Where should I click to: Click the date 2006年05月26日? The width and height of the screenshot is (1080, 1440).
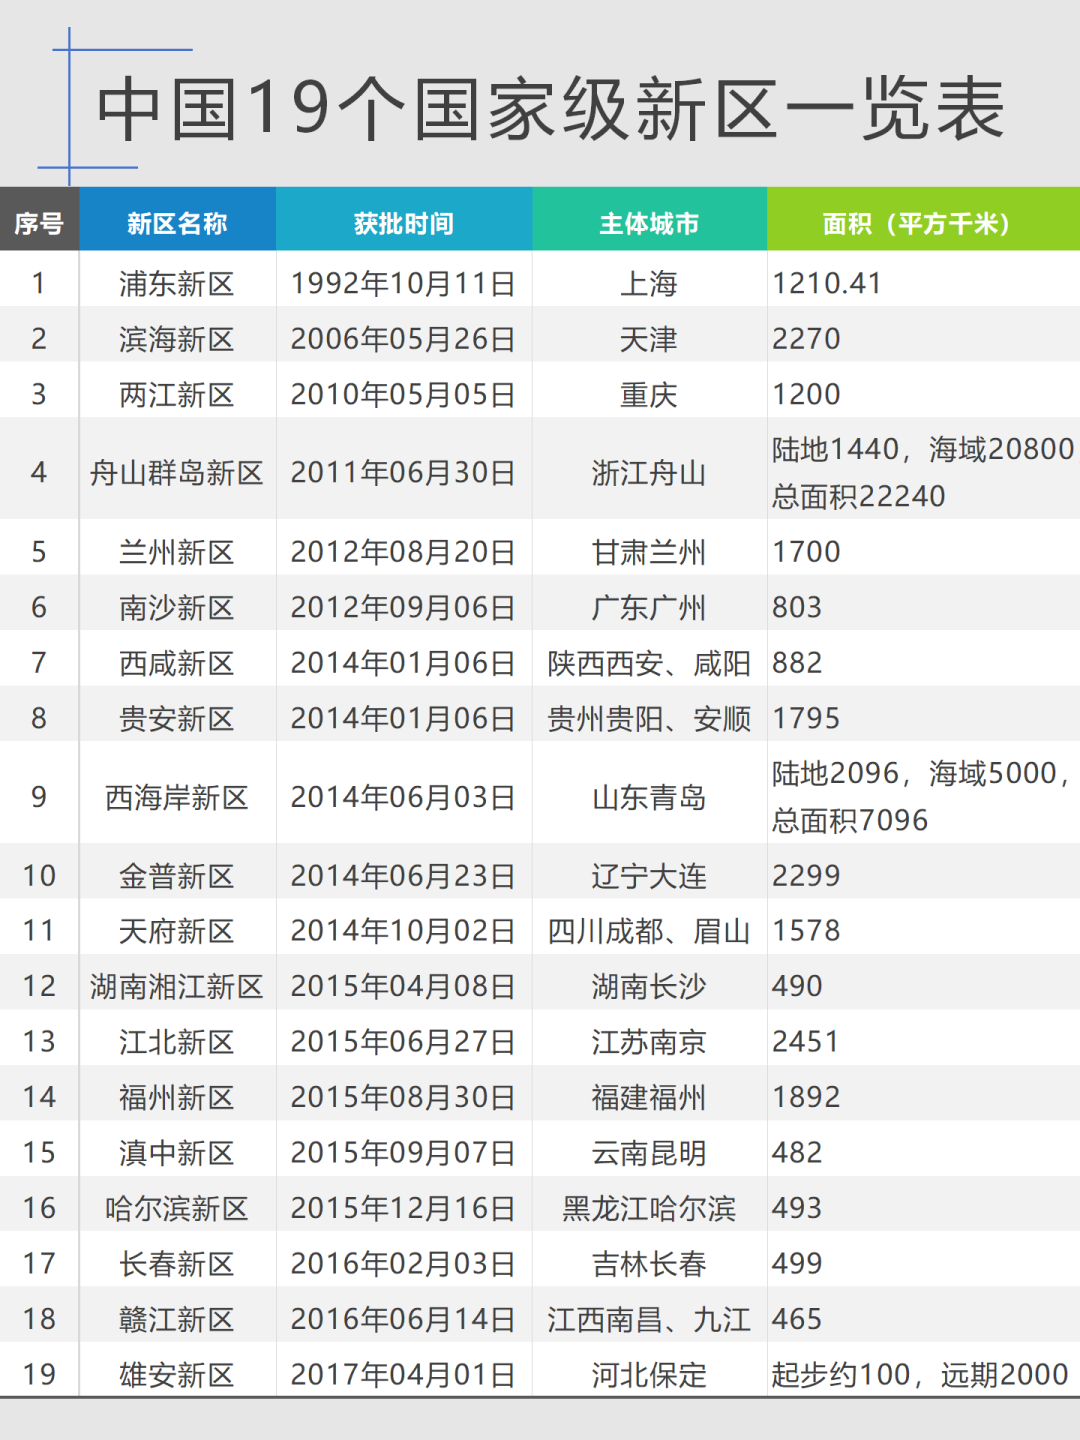[403, 339]
